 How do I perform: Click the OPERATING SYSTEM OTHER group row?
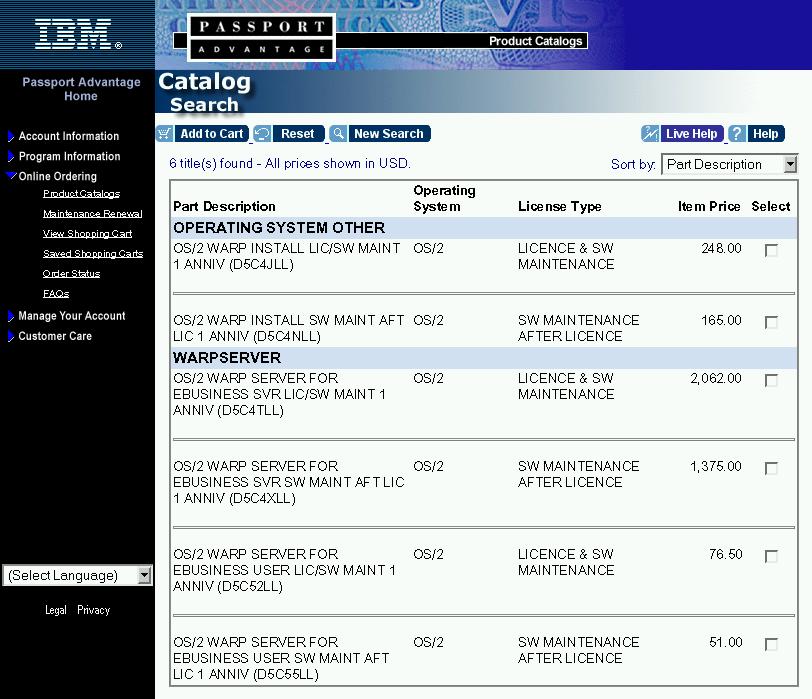pyautogui.click(x=484, y=228)
